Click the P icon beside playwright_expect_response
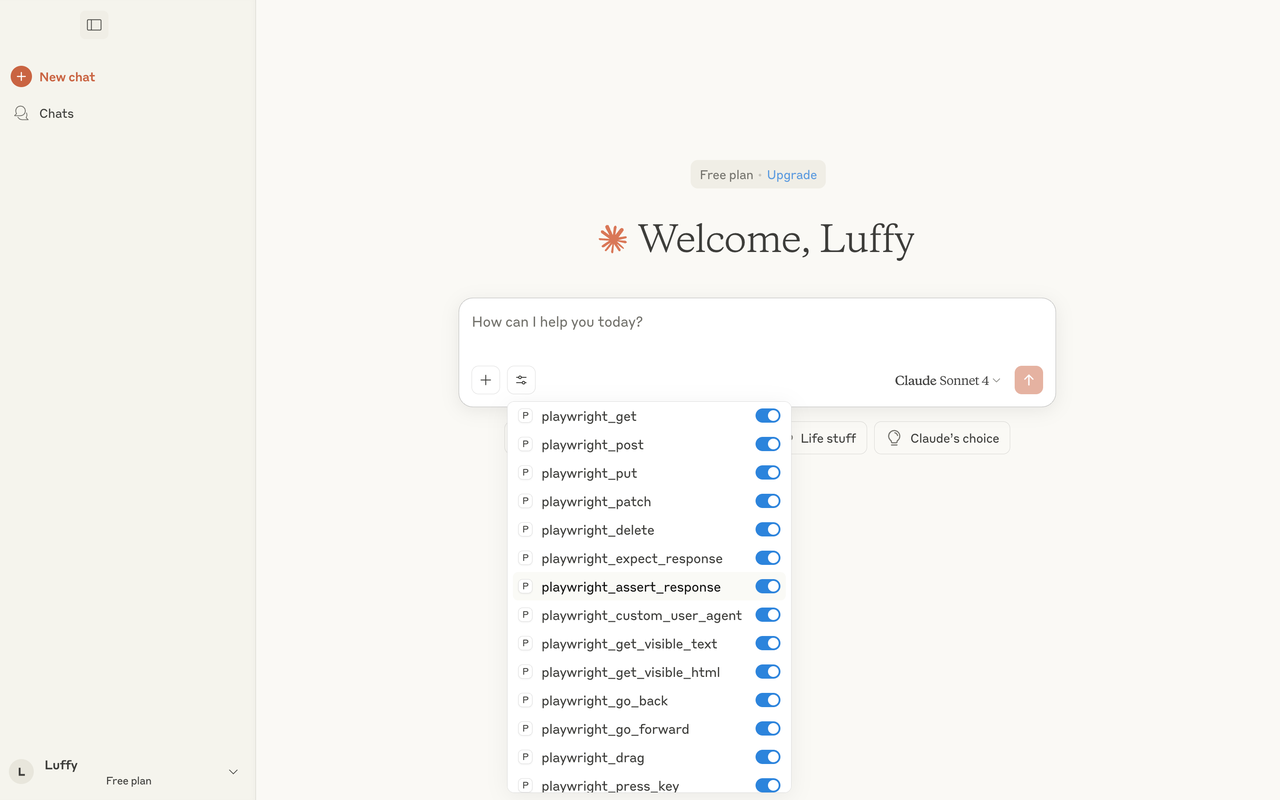This screenshot has width=1280, height=800. [x=525, y=558]
